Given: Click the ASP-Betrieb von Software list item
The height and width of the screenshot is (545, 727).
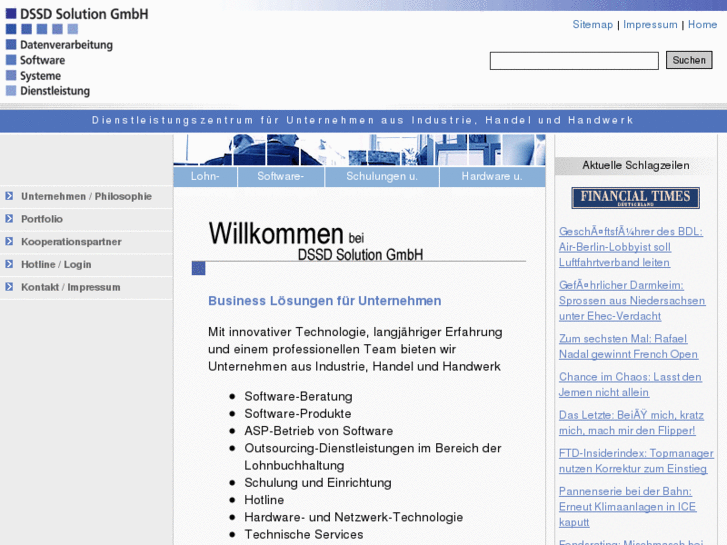Looking at the screenshot, I should tap(319, 431).
